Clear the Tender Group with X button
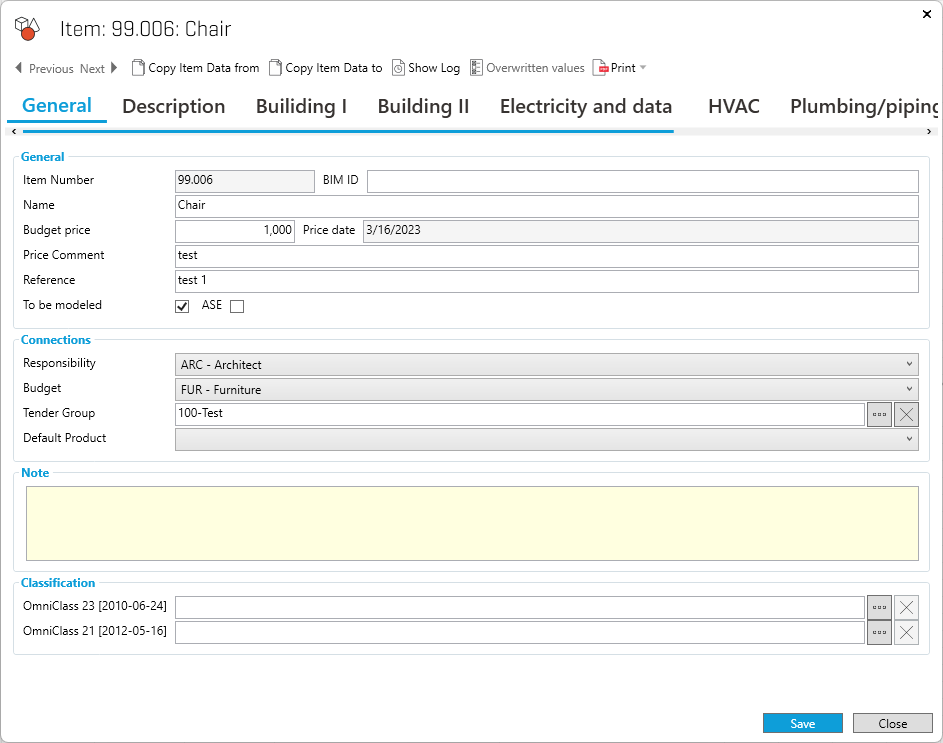The width and height of the screenshot is (943, 743). [x=906, y=414]
